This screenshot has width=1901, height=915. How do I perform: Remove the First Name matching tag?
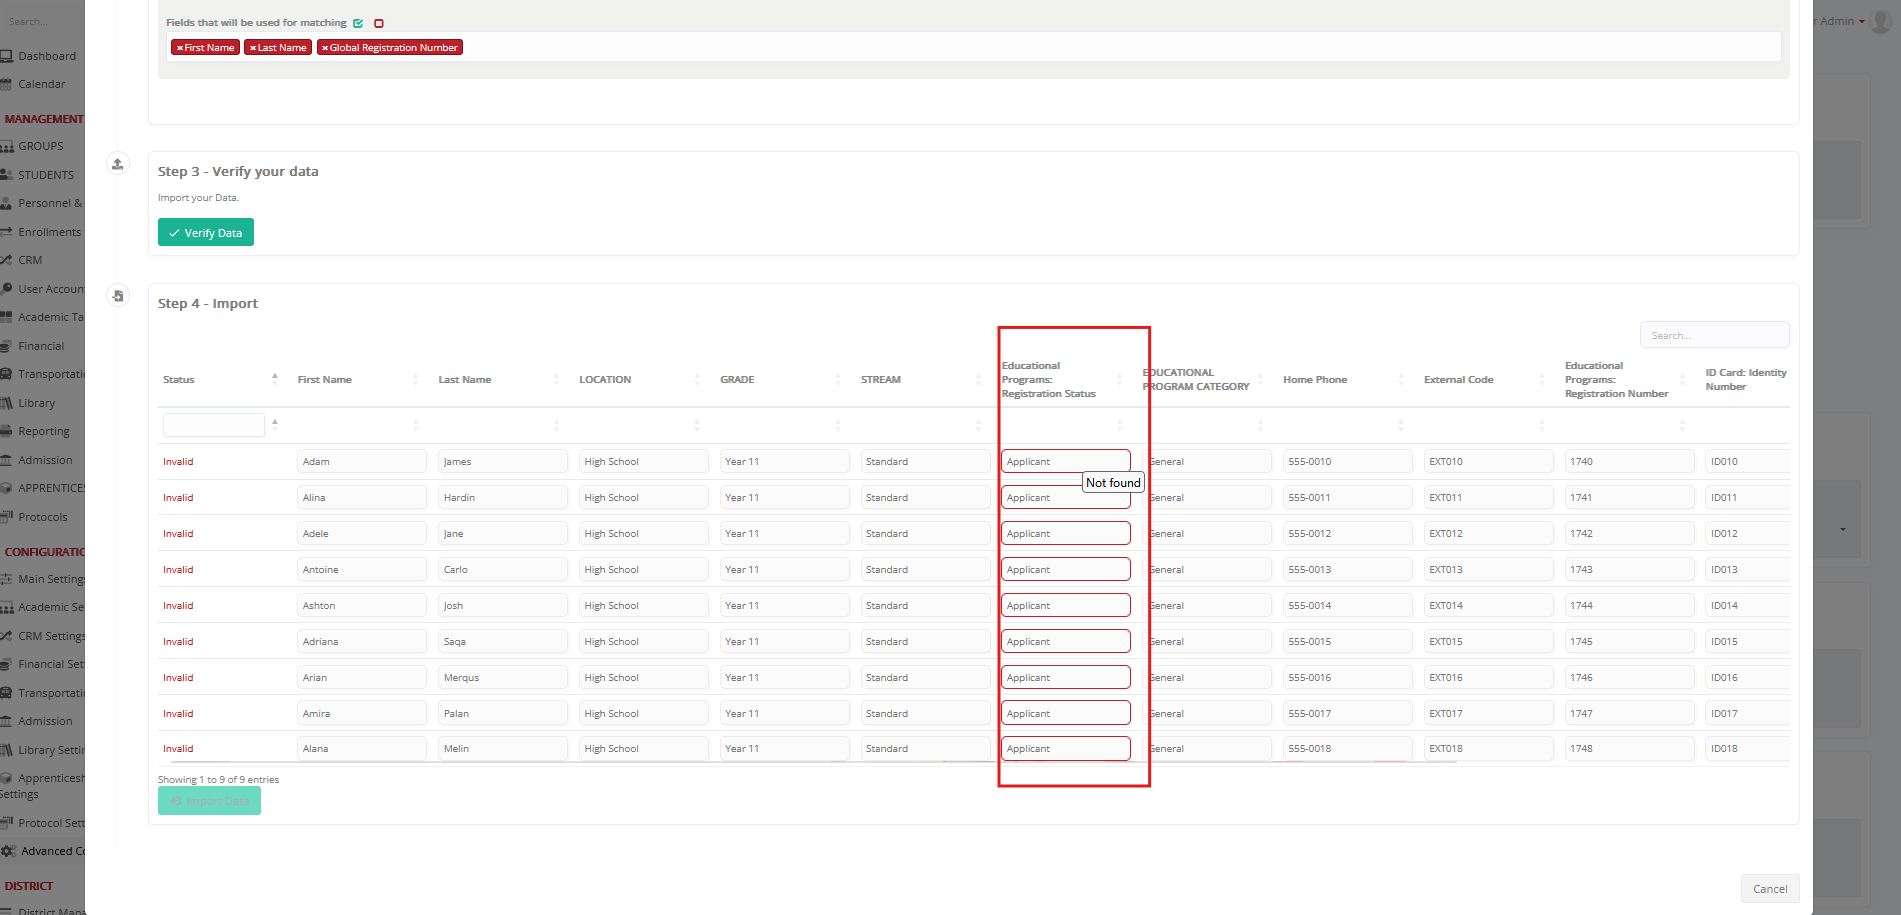coord(180,48)
